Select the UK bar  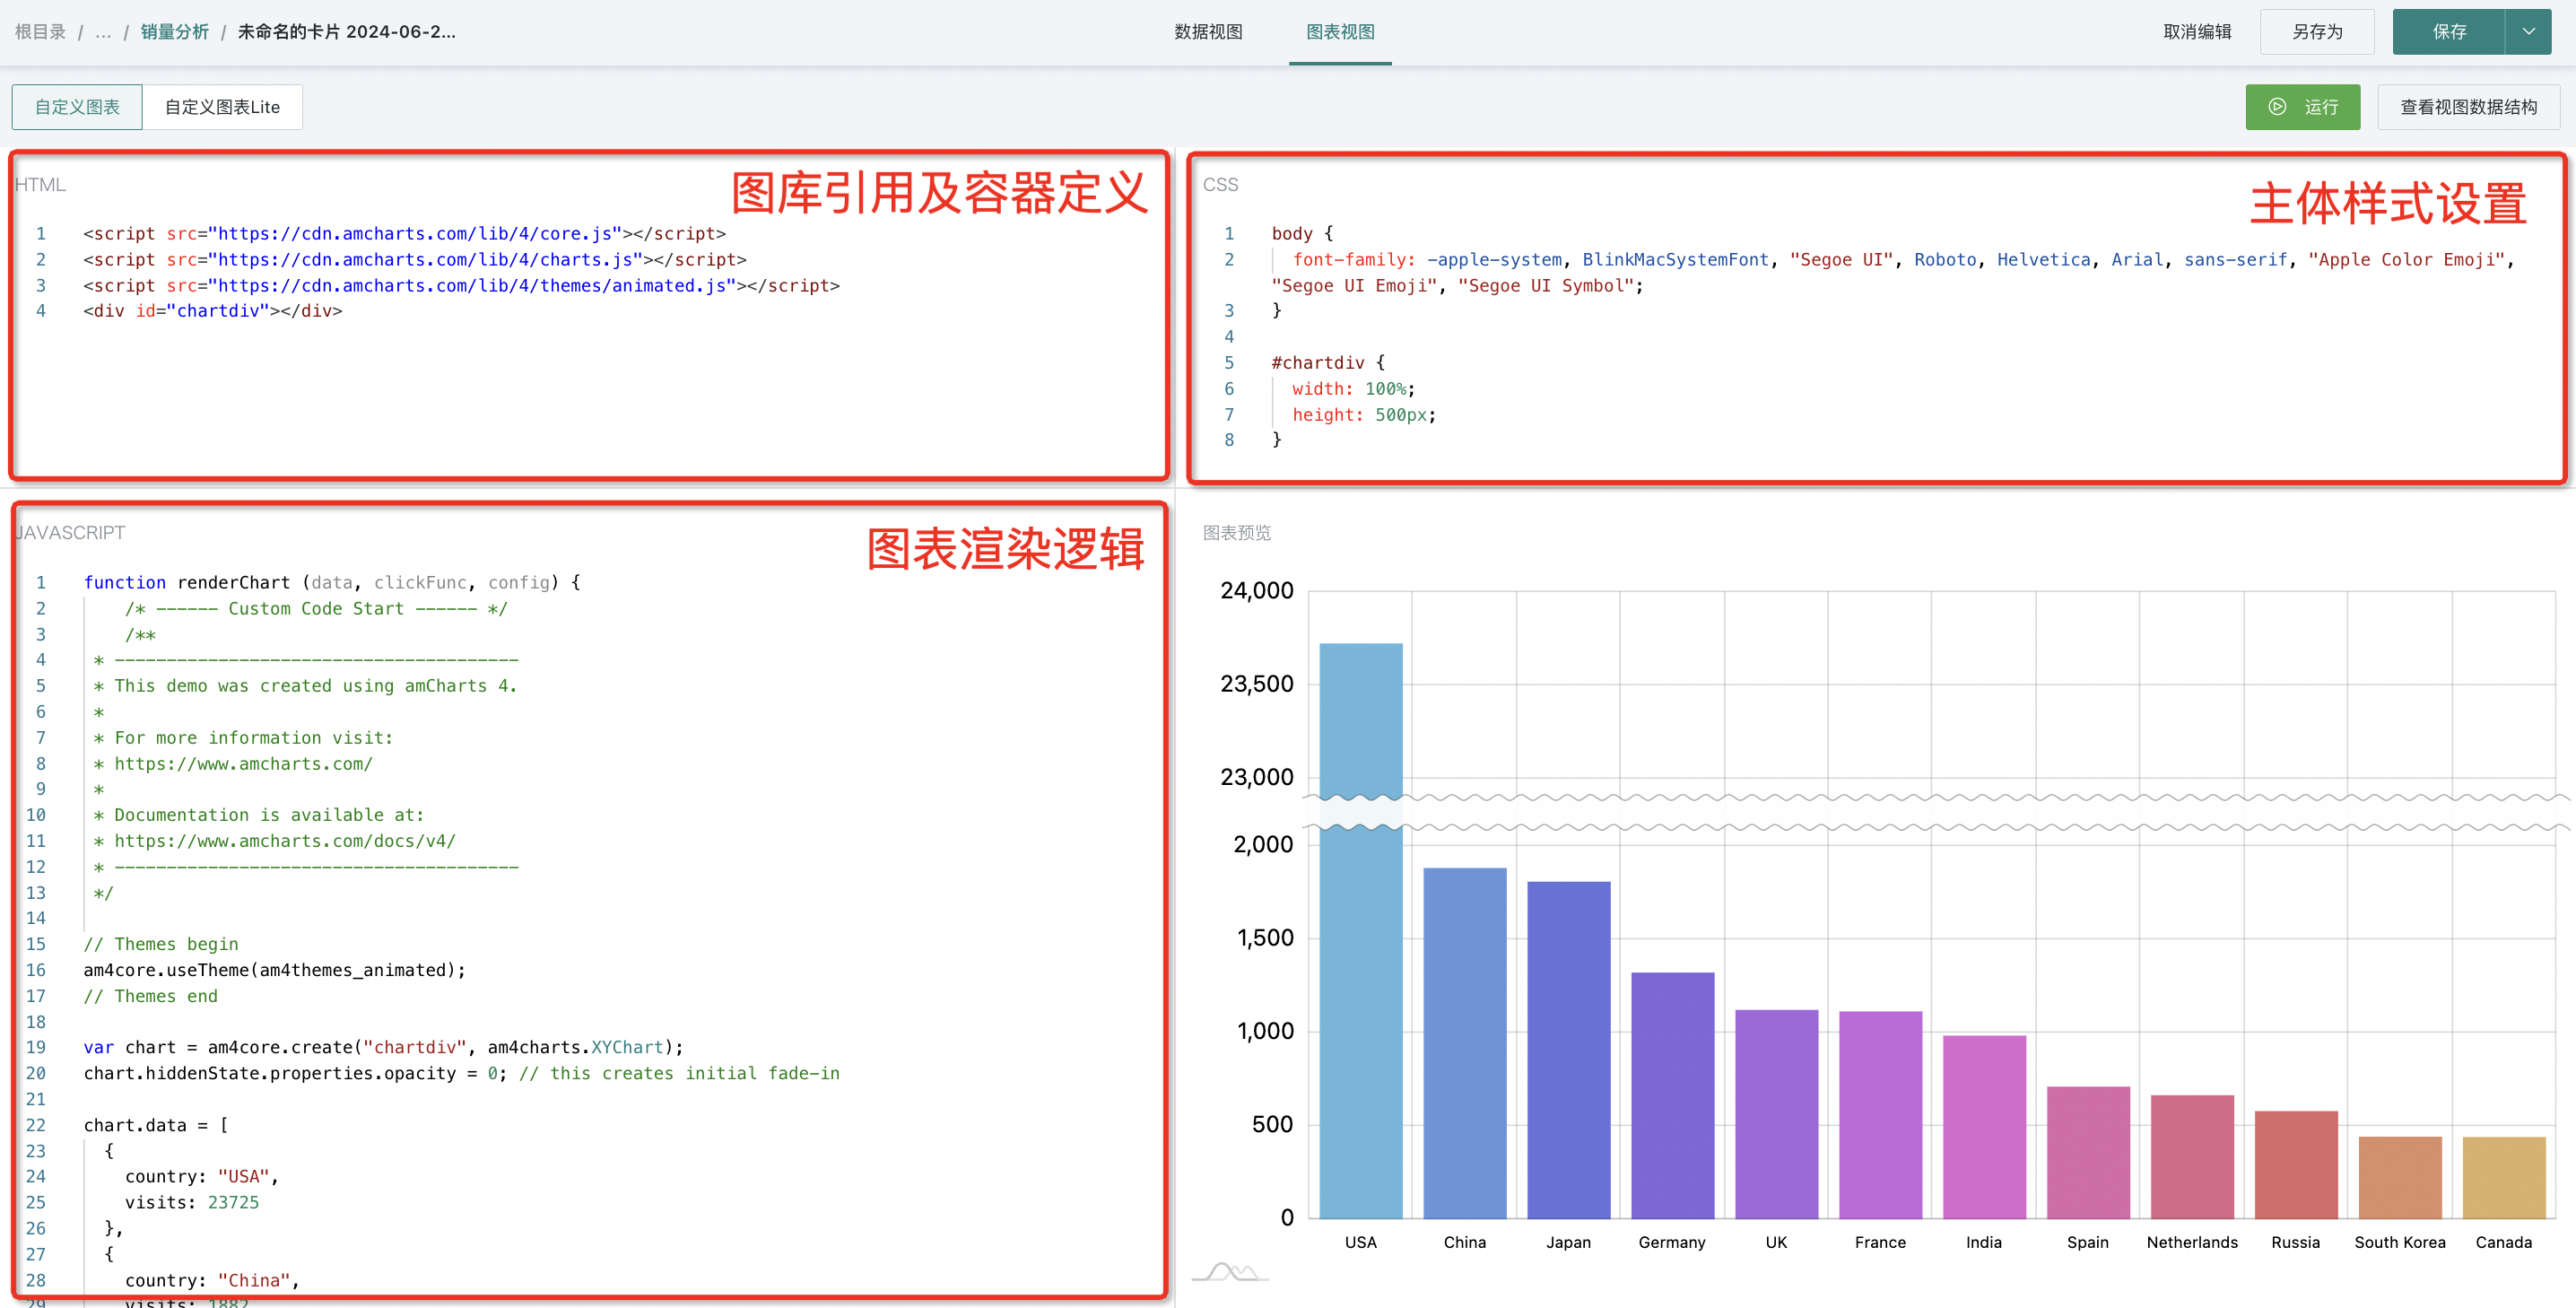1777,1114
